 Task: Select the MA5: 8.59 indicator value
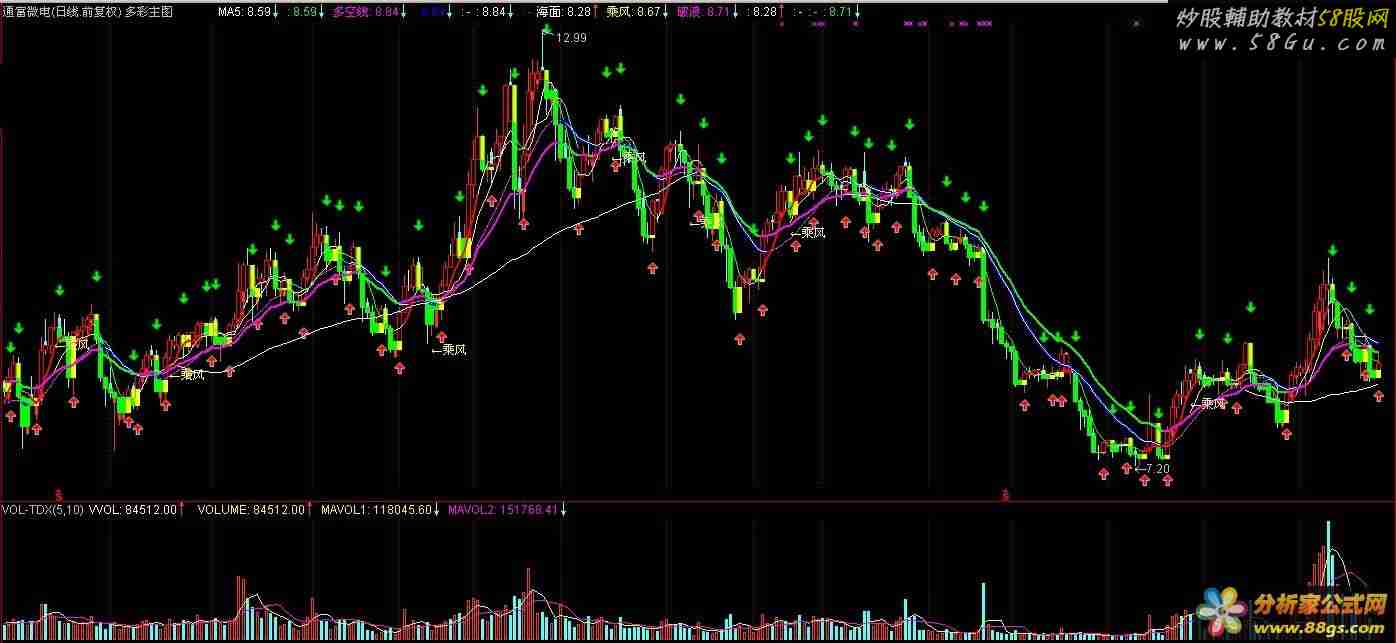pyautogui.click(x=245, y=11)
